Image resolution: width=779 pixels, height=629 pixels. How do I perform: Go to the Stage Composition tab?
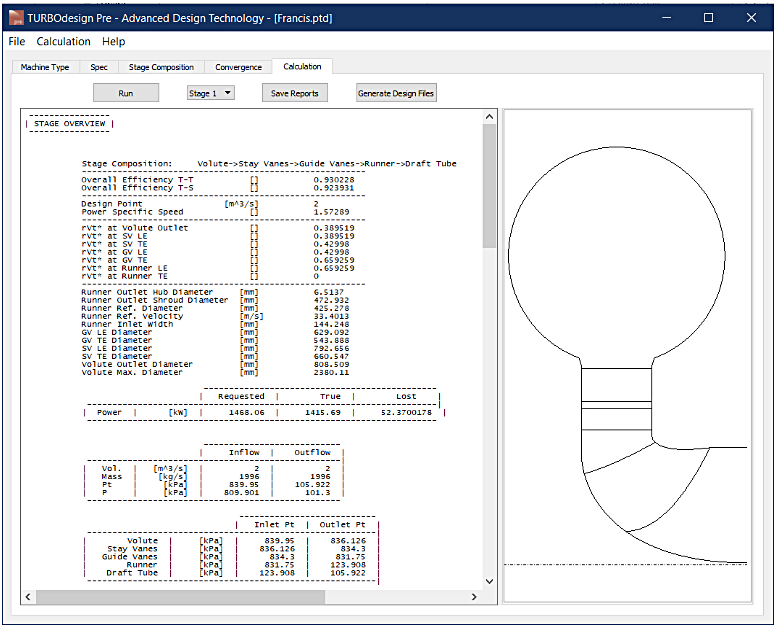[161, 67]
